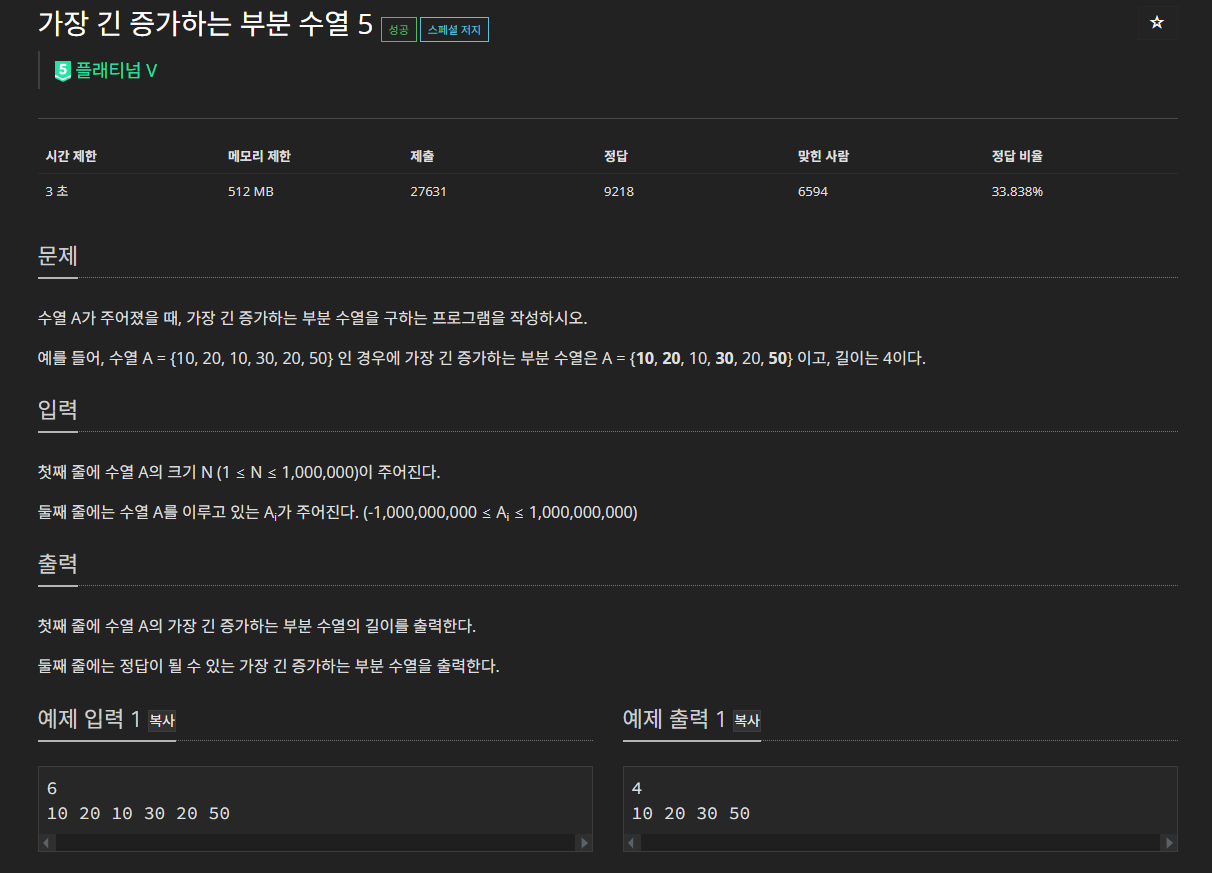Click the green shield number 5 emblem

point(62,70)
